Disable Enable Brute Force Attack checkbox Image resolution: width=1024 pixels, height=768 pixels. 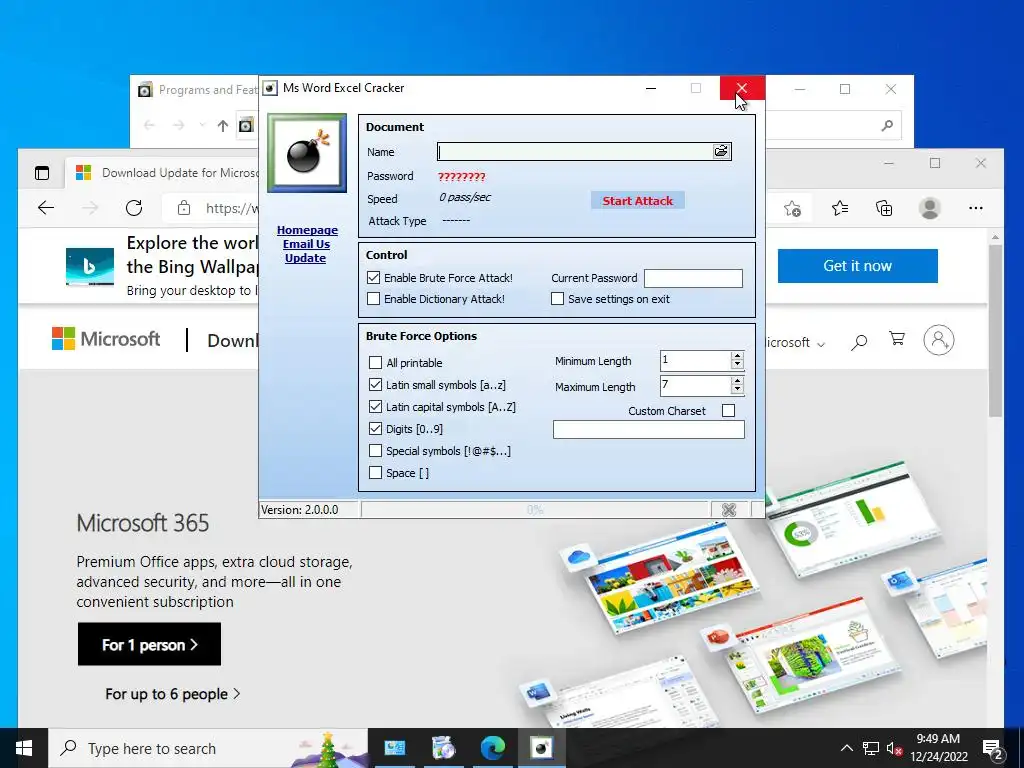click(x=374, y=278)
